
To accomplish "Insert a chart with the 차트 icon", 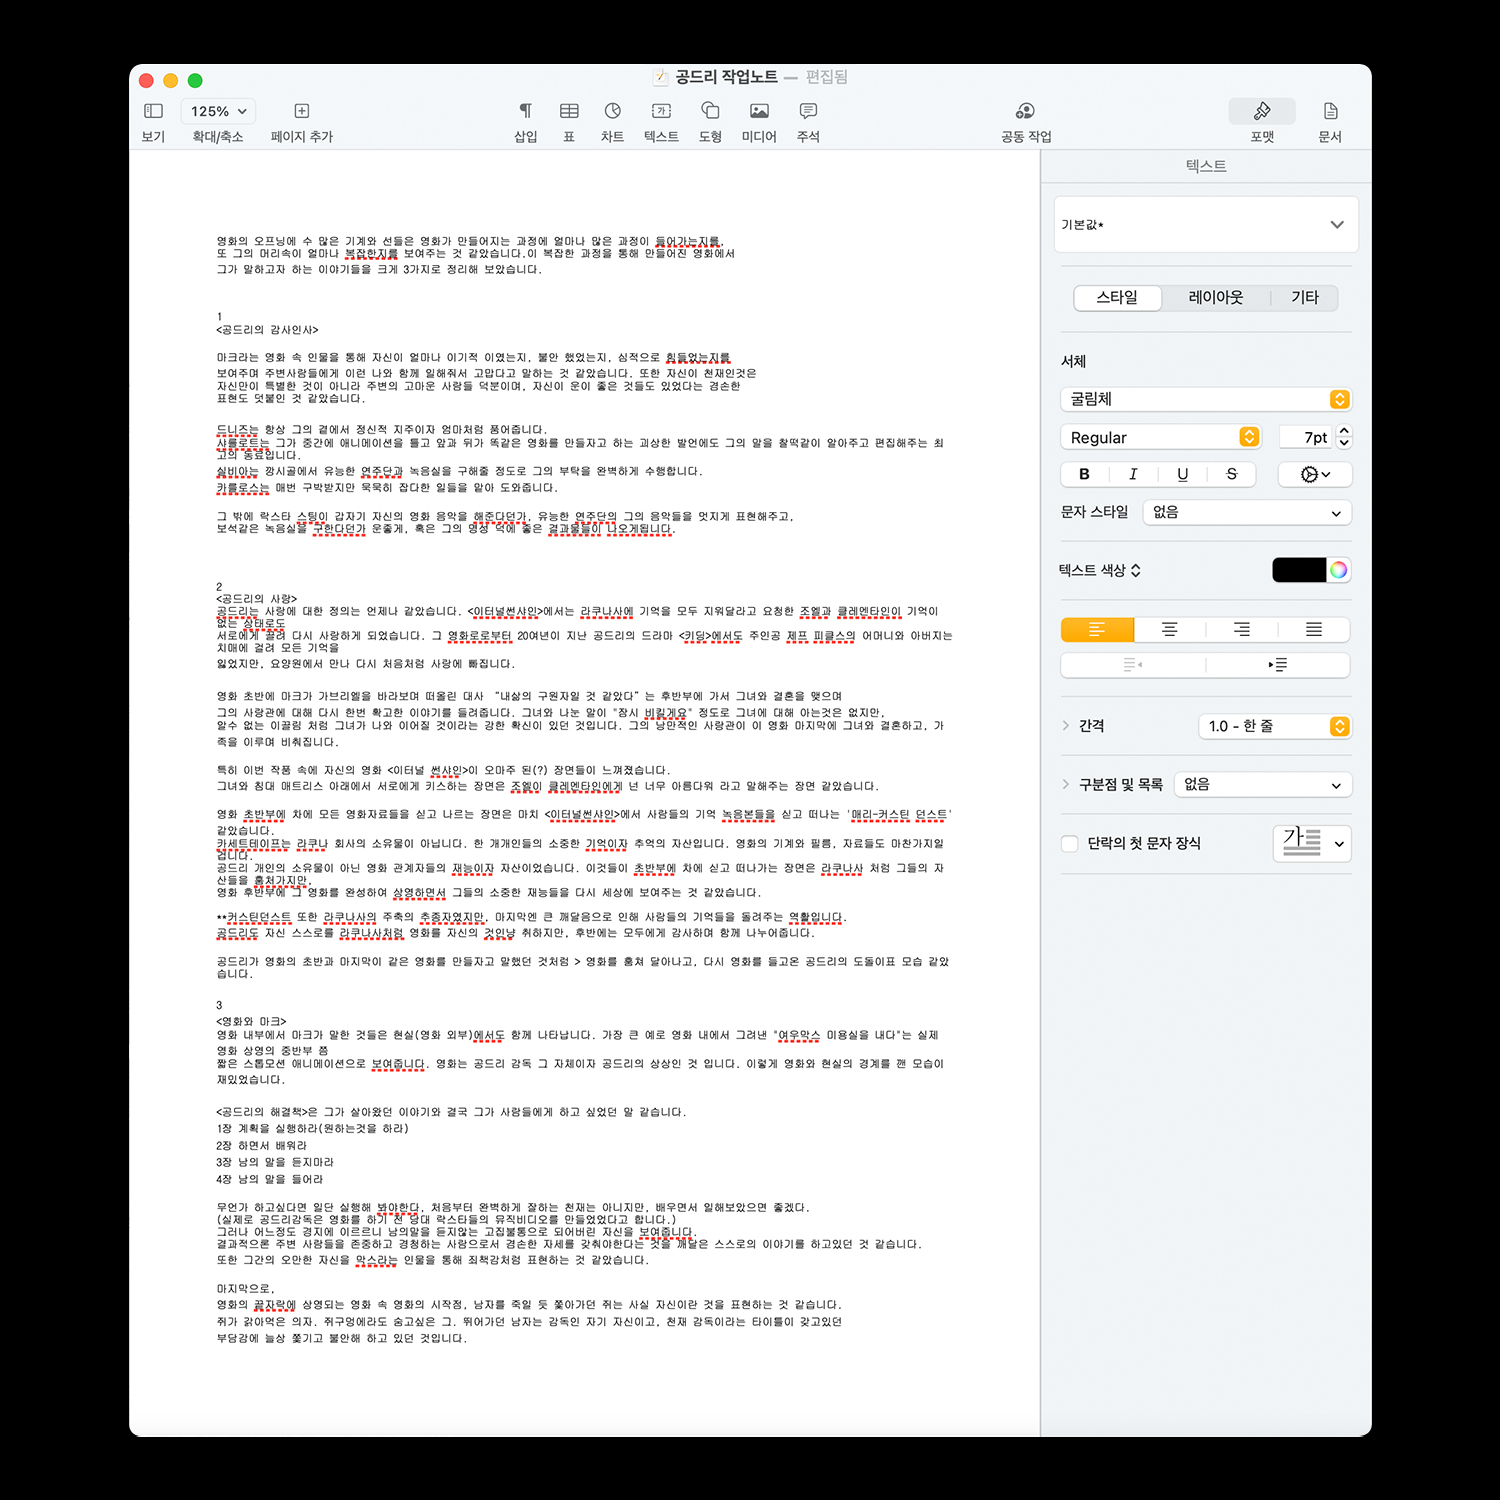I will point(613,111).
